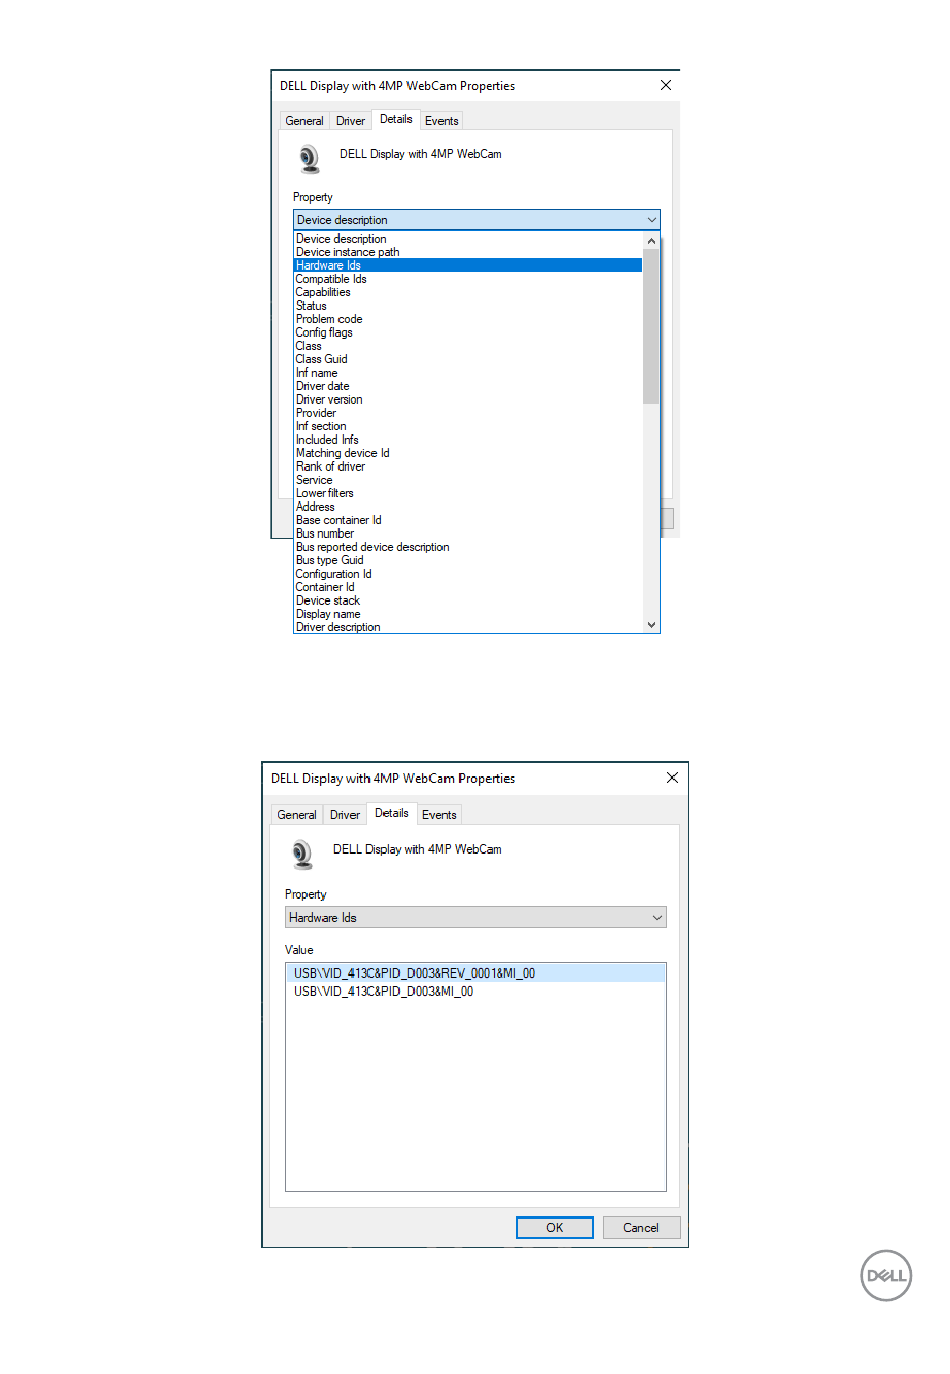Viewport: 950px width, 1374px height.
Task: Select Rank of driver entry
Action: tap(468, 466)
